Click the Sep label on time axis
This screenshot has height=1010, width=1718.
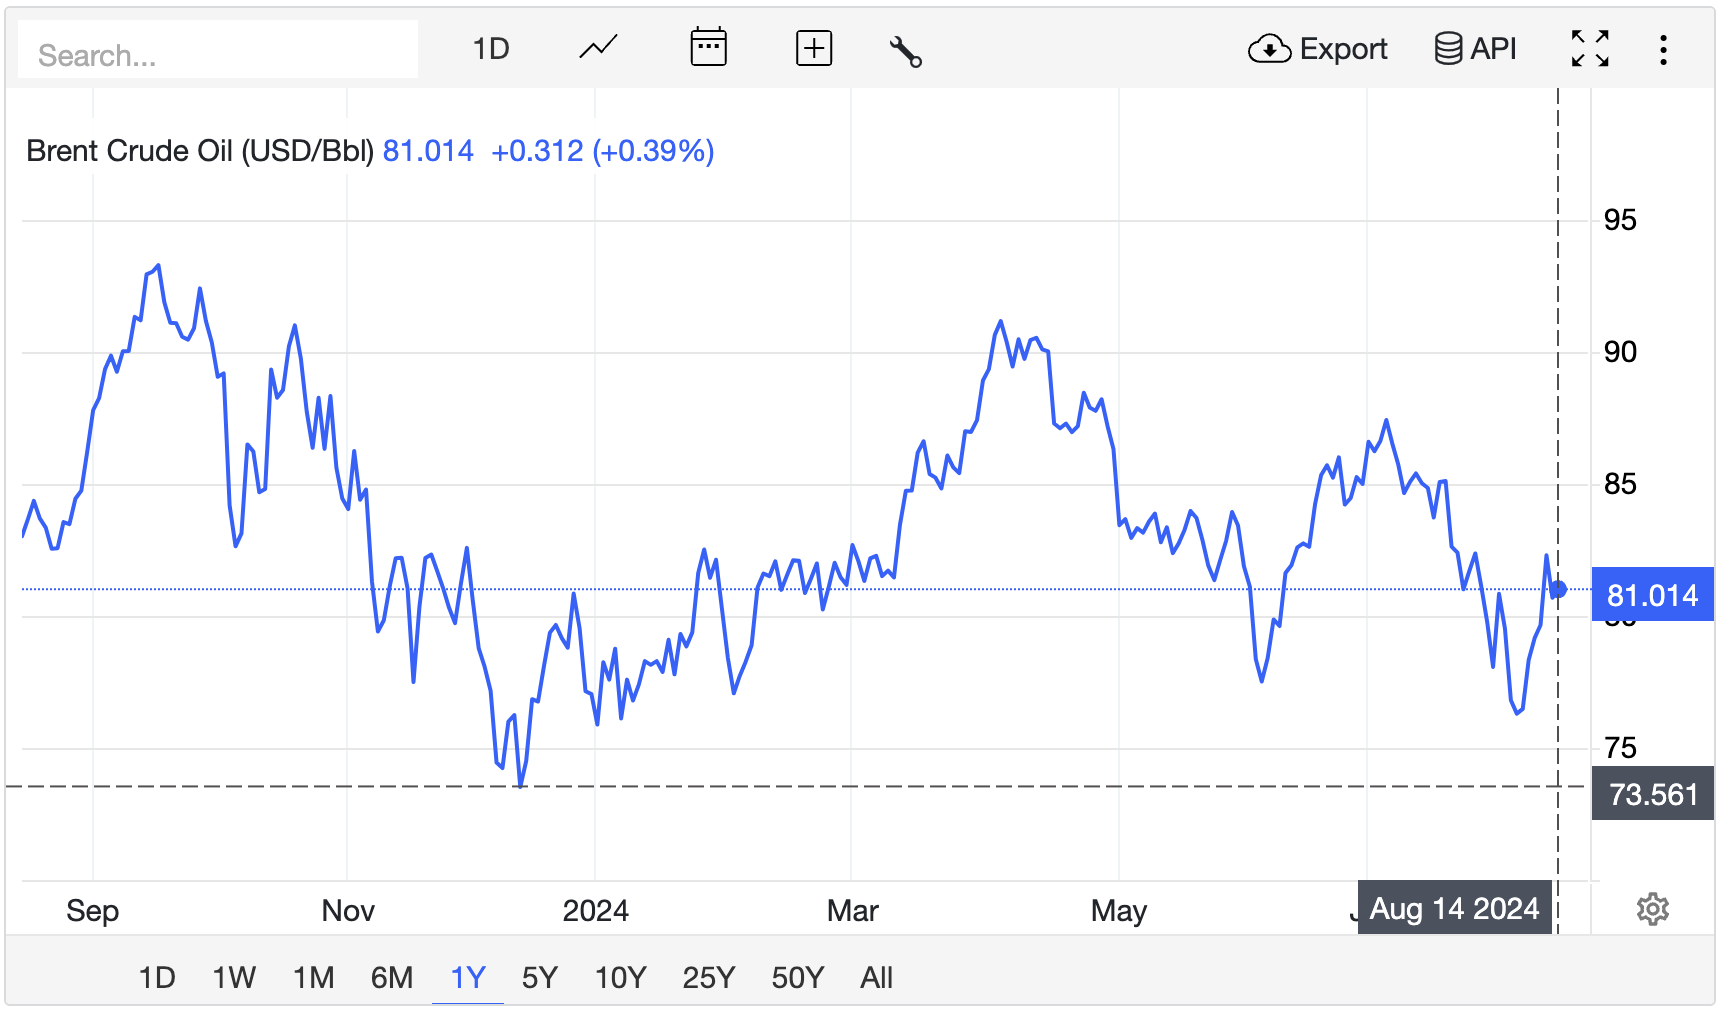pyautogui.click(x=93, y=911)
